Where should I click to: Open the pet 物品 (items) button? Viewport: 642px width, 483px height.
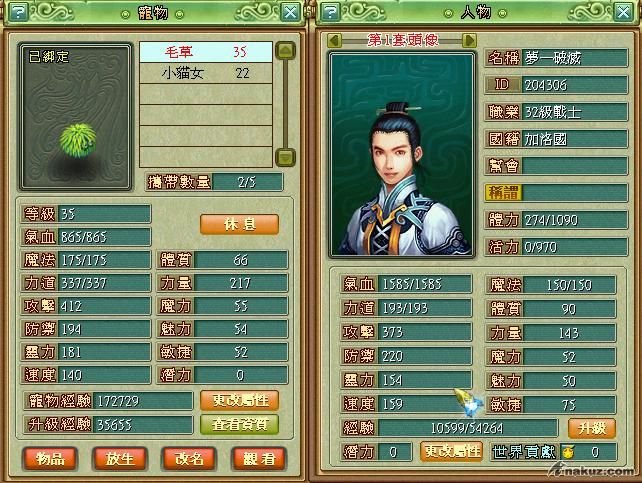point(50,458)
